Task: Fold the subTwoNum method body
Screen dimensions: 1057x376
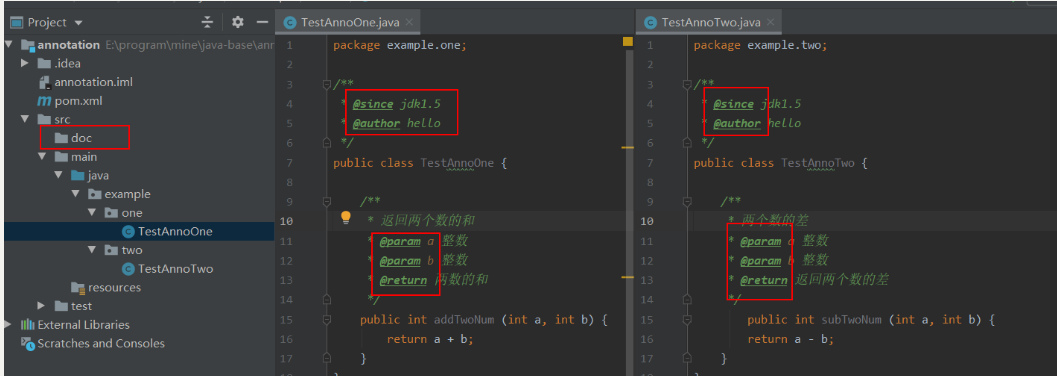Action: pos(688,319)
